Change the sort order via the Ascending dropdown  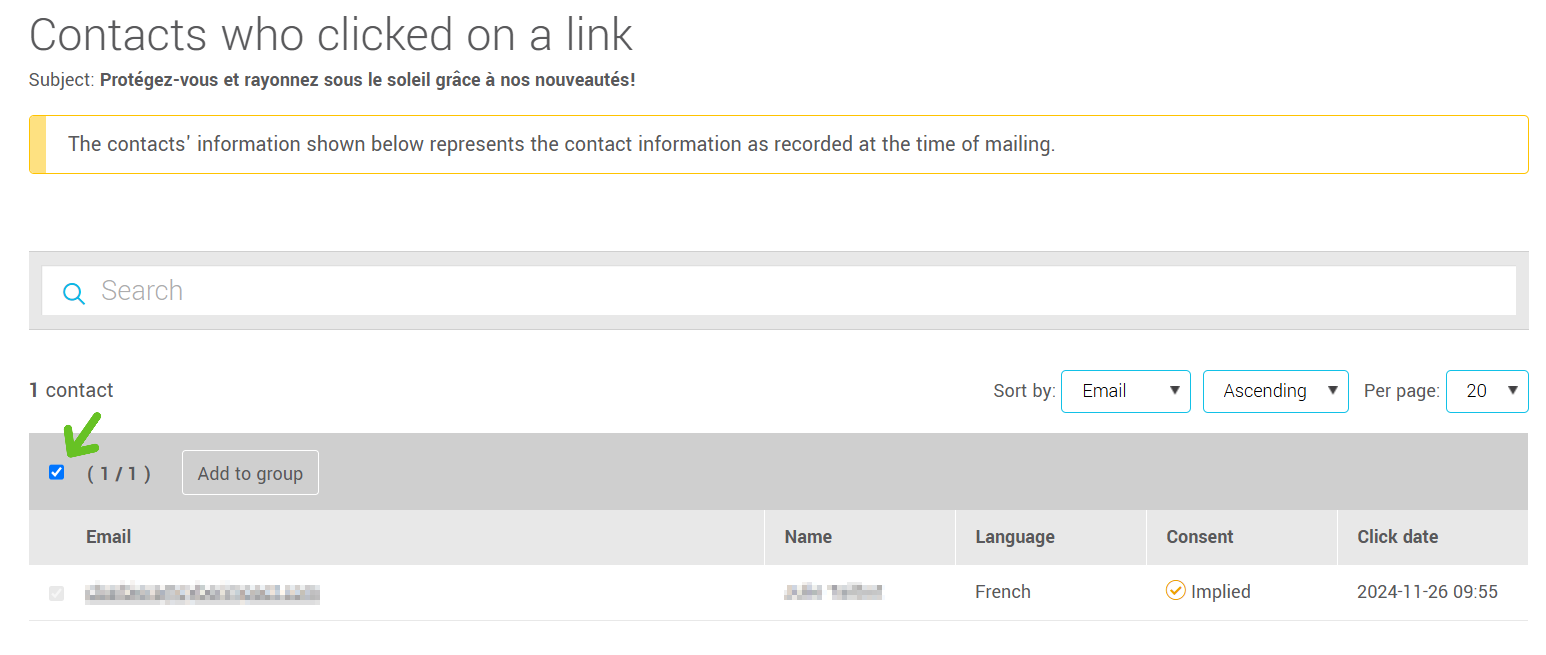pos(1276,391)
